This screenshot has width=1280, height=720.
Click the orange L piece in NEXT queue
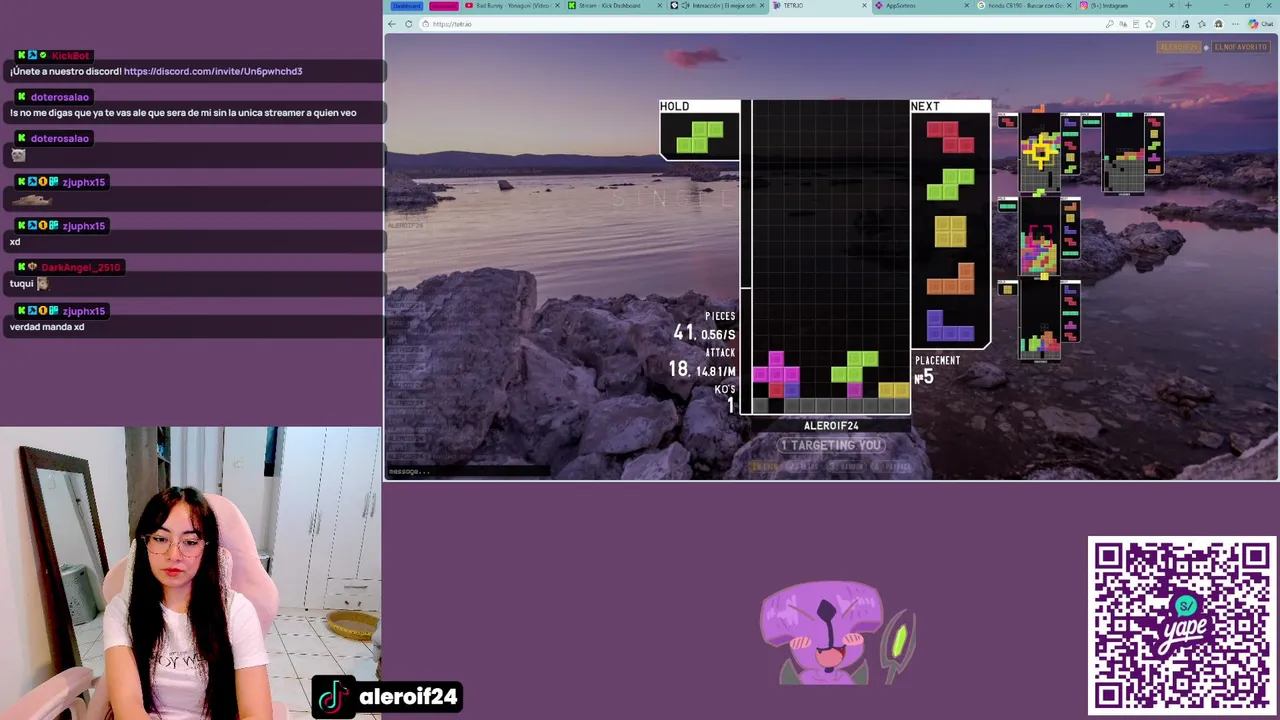point(950,278)
